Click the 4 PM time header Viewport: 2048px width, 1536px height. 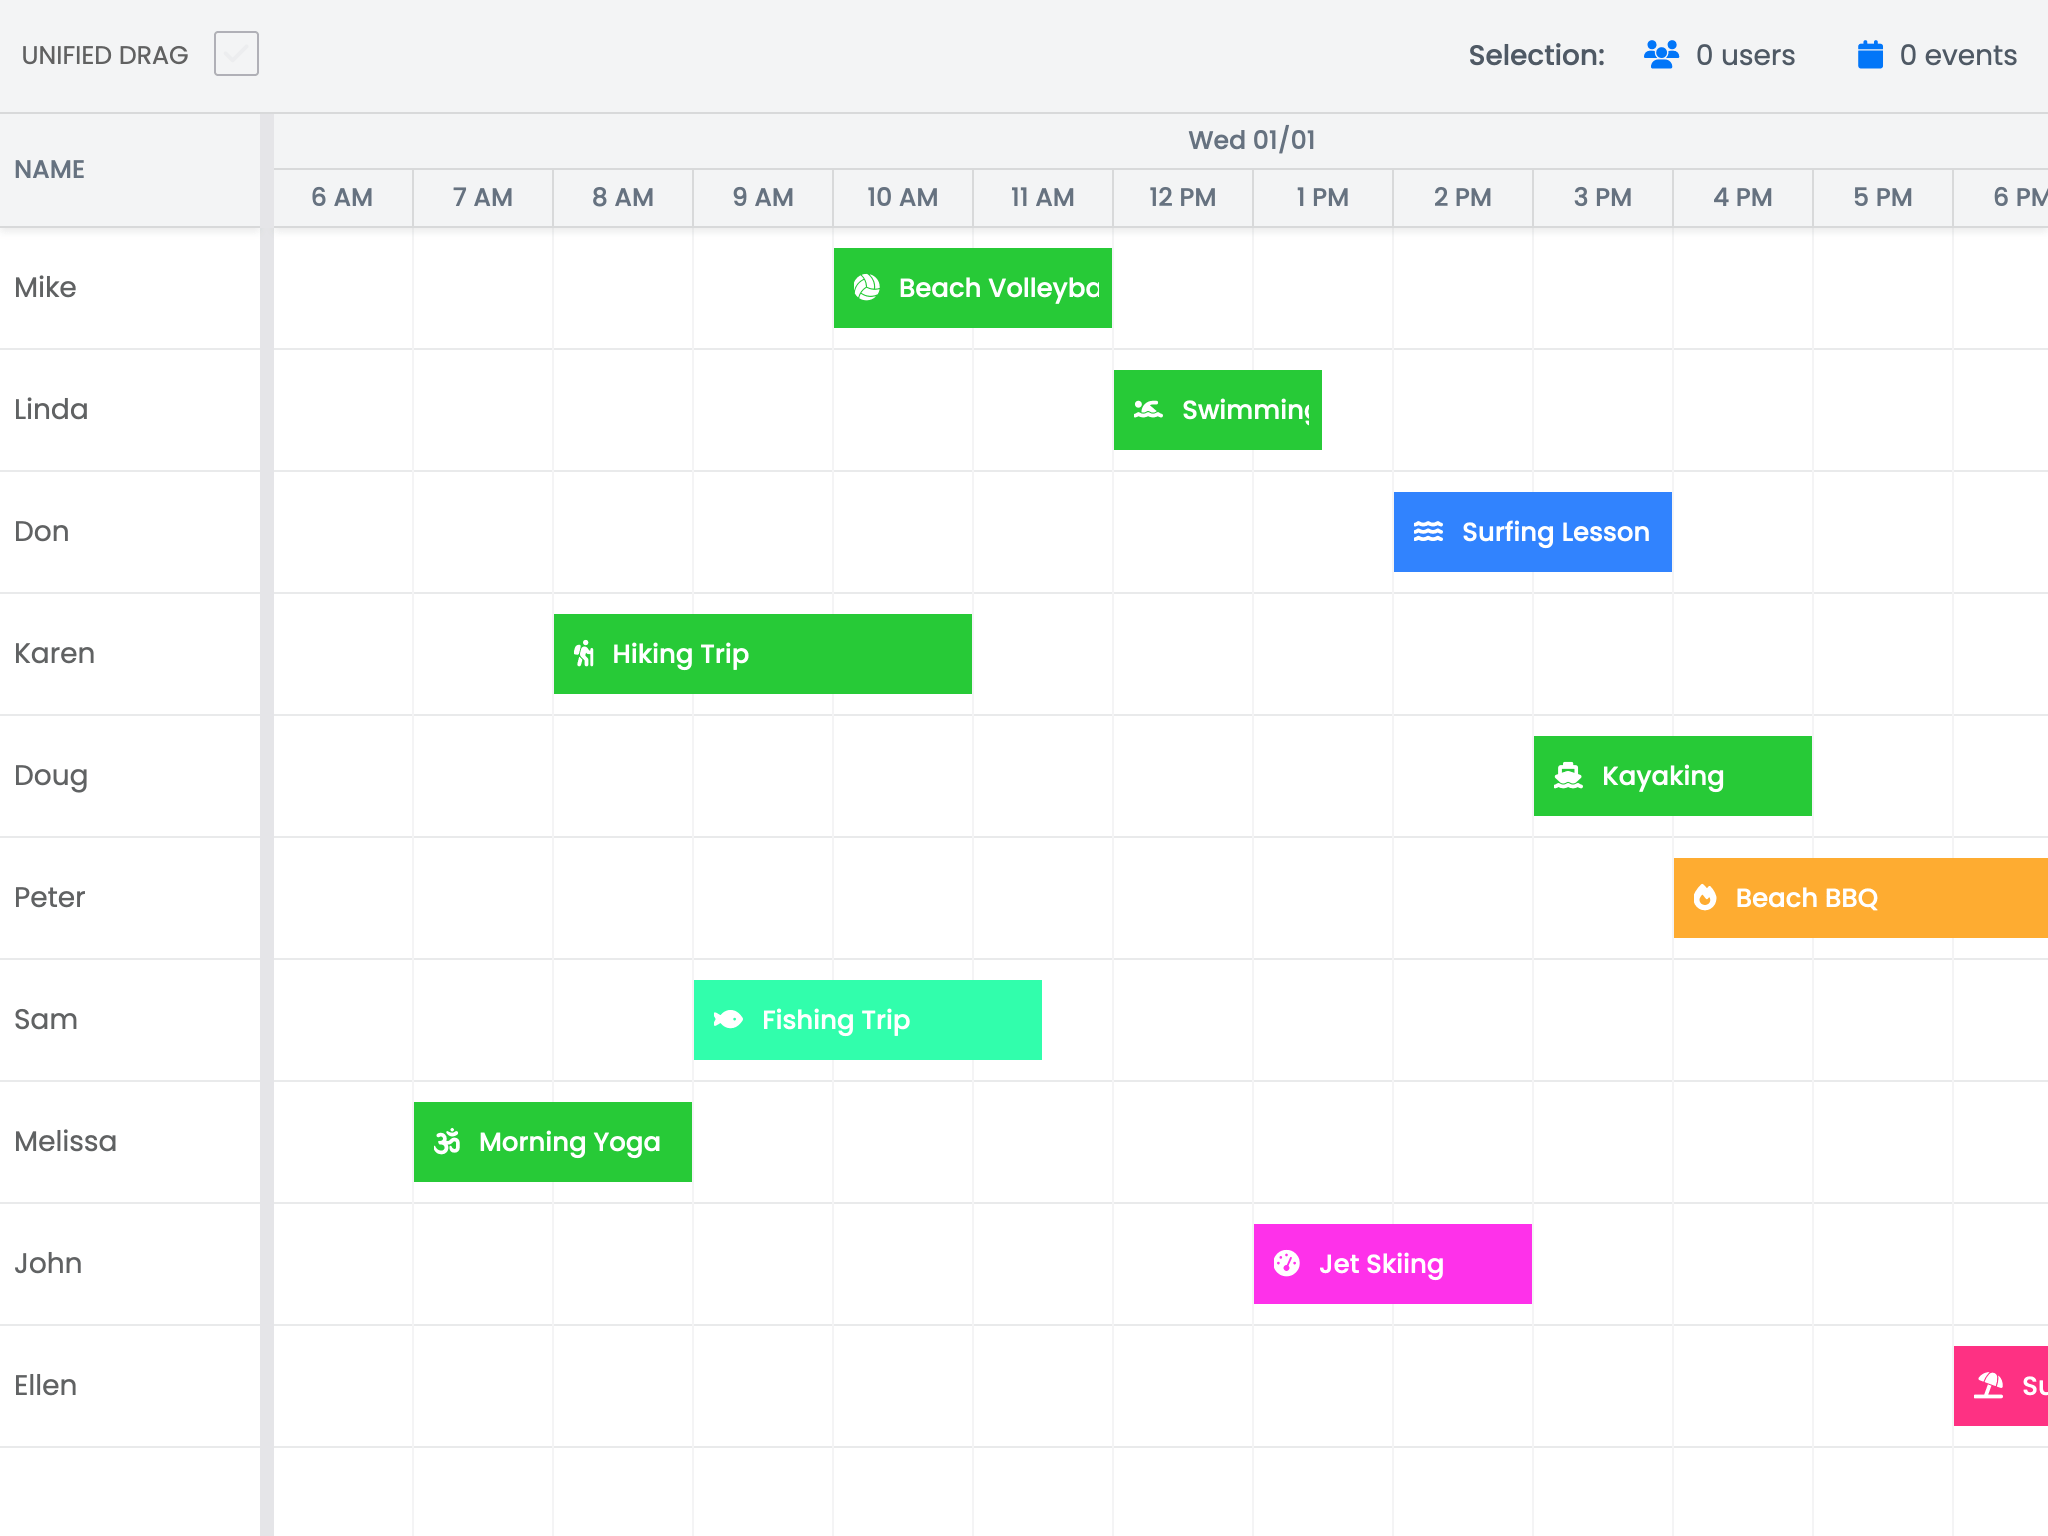pyautogui.click(x=1743, y=198)
